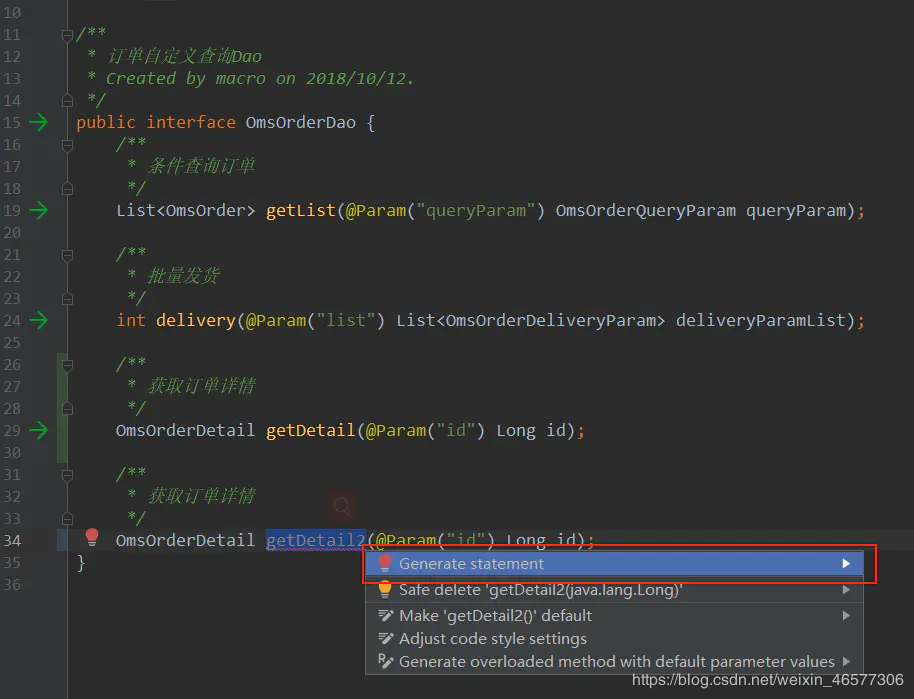This screenshot has height=699, width=914.
Task: Click the green gutter arrow beside delivery method
Action: (38, 320)
